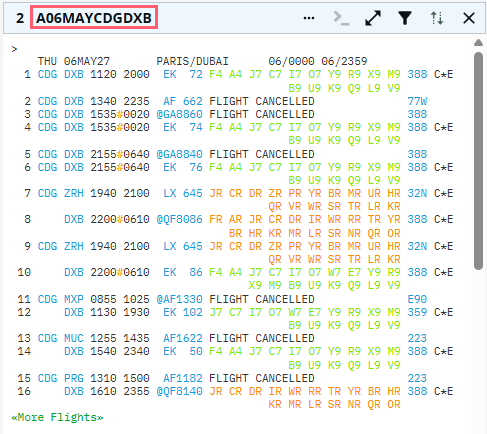This screenshot has height=434, width=487.
Task: Expand the panel with diagonal arrows icon
Action: coord(373,18)
